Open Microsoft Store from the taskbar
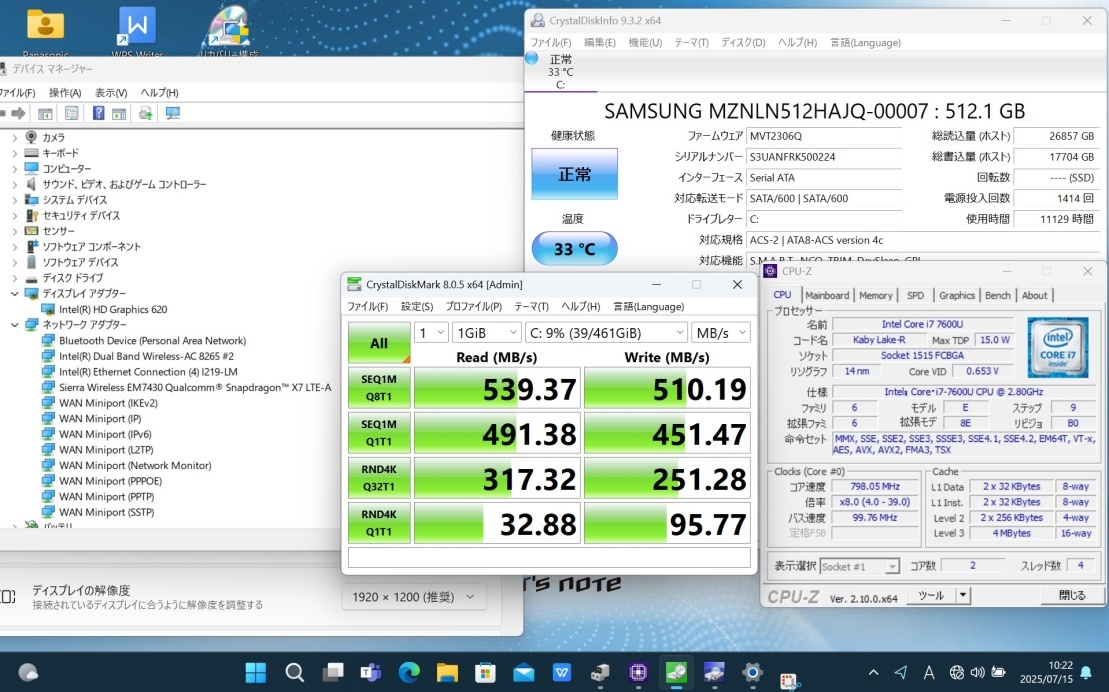 485,673
